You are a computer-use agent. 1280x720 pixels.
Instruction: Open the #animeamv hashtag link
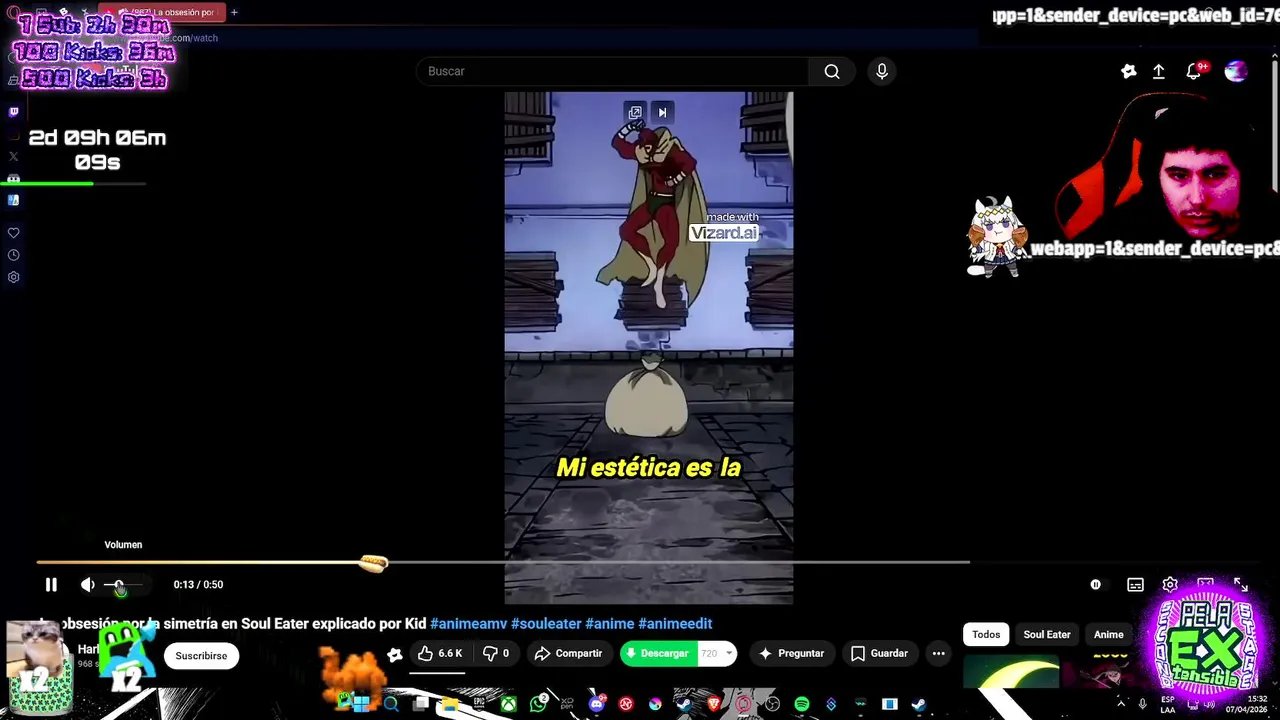[x=468, y=624]
